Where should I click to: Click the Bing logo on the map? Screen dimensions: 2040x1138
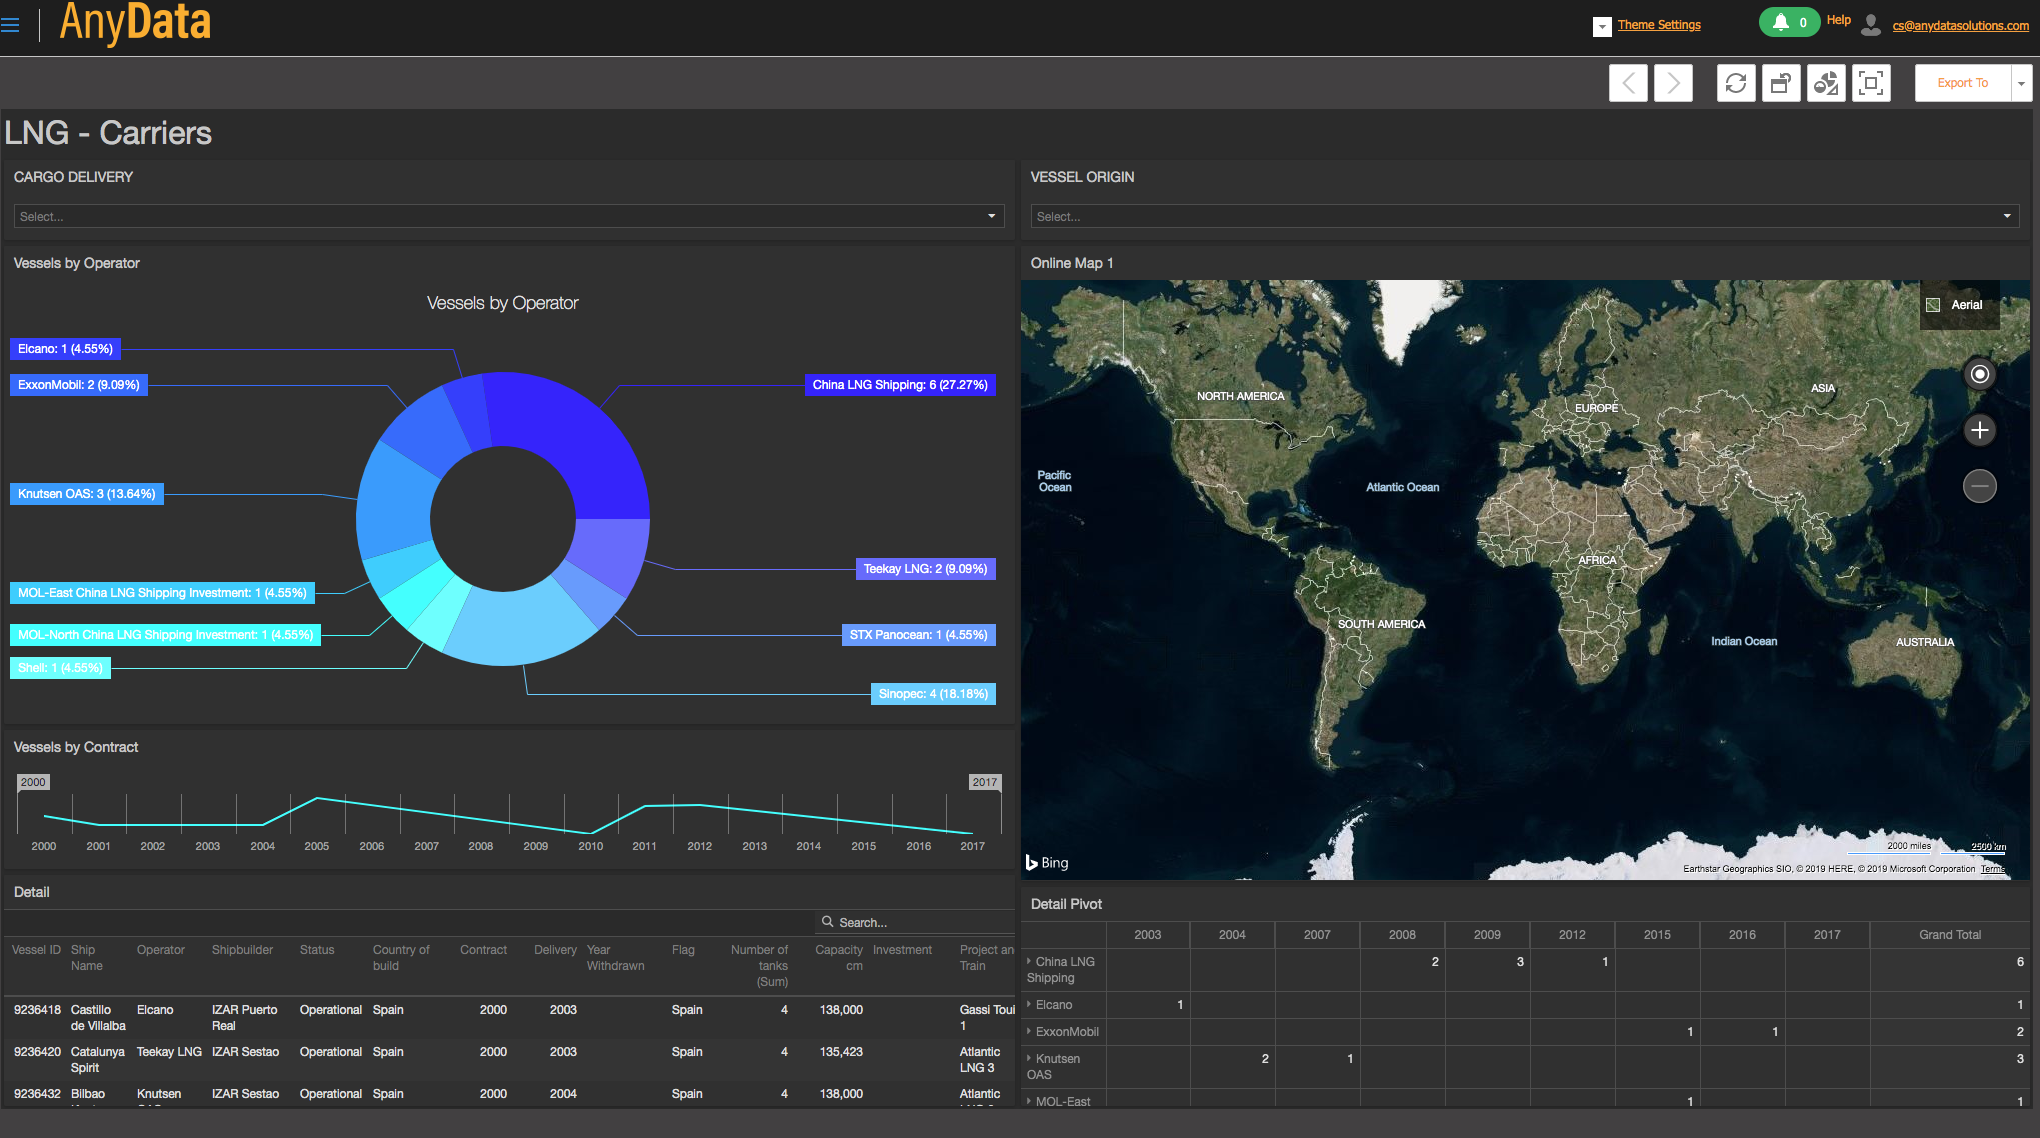point(1047,862)
